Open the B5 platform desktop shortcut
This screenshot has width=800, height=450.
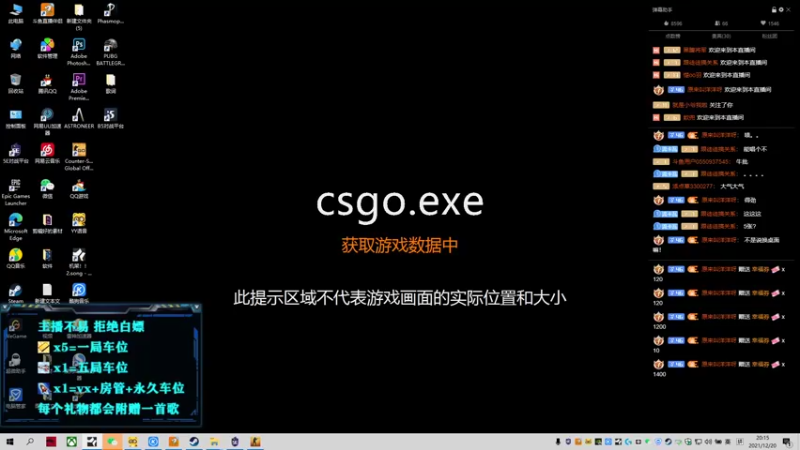110,118
